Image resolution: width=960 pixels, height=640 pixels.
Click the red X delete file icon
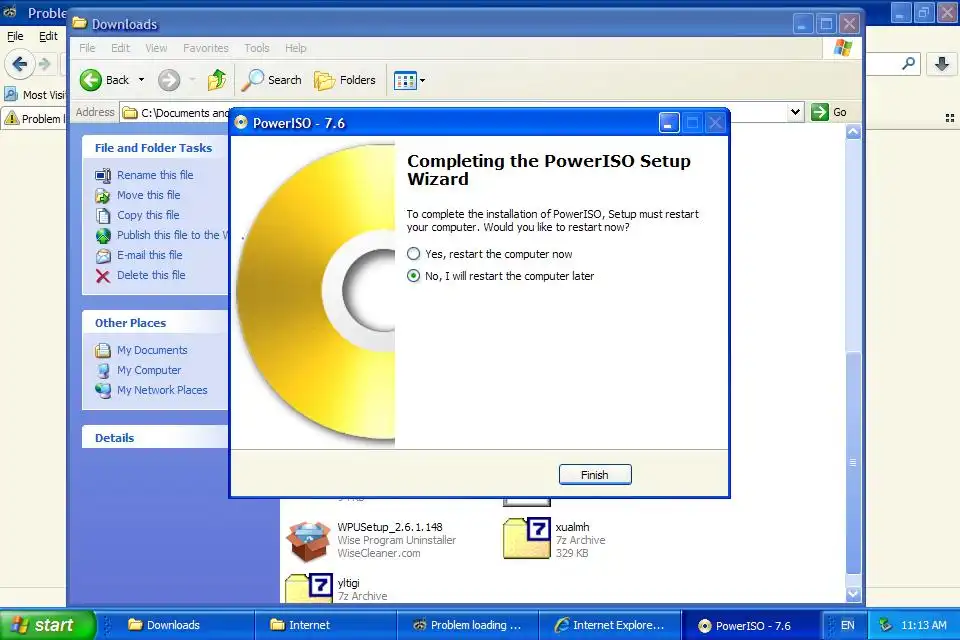point(103,276)
